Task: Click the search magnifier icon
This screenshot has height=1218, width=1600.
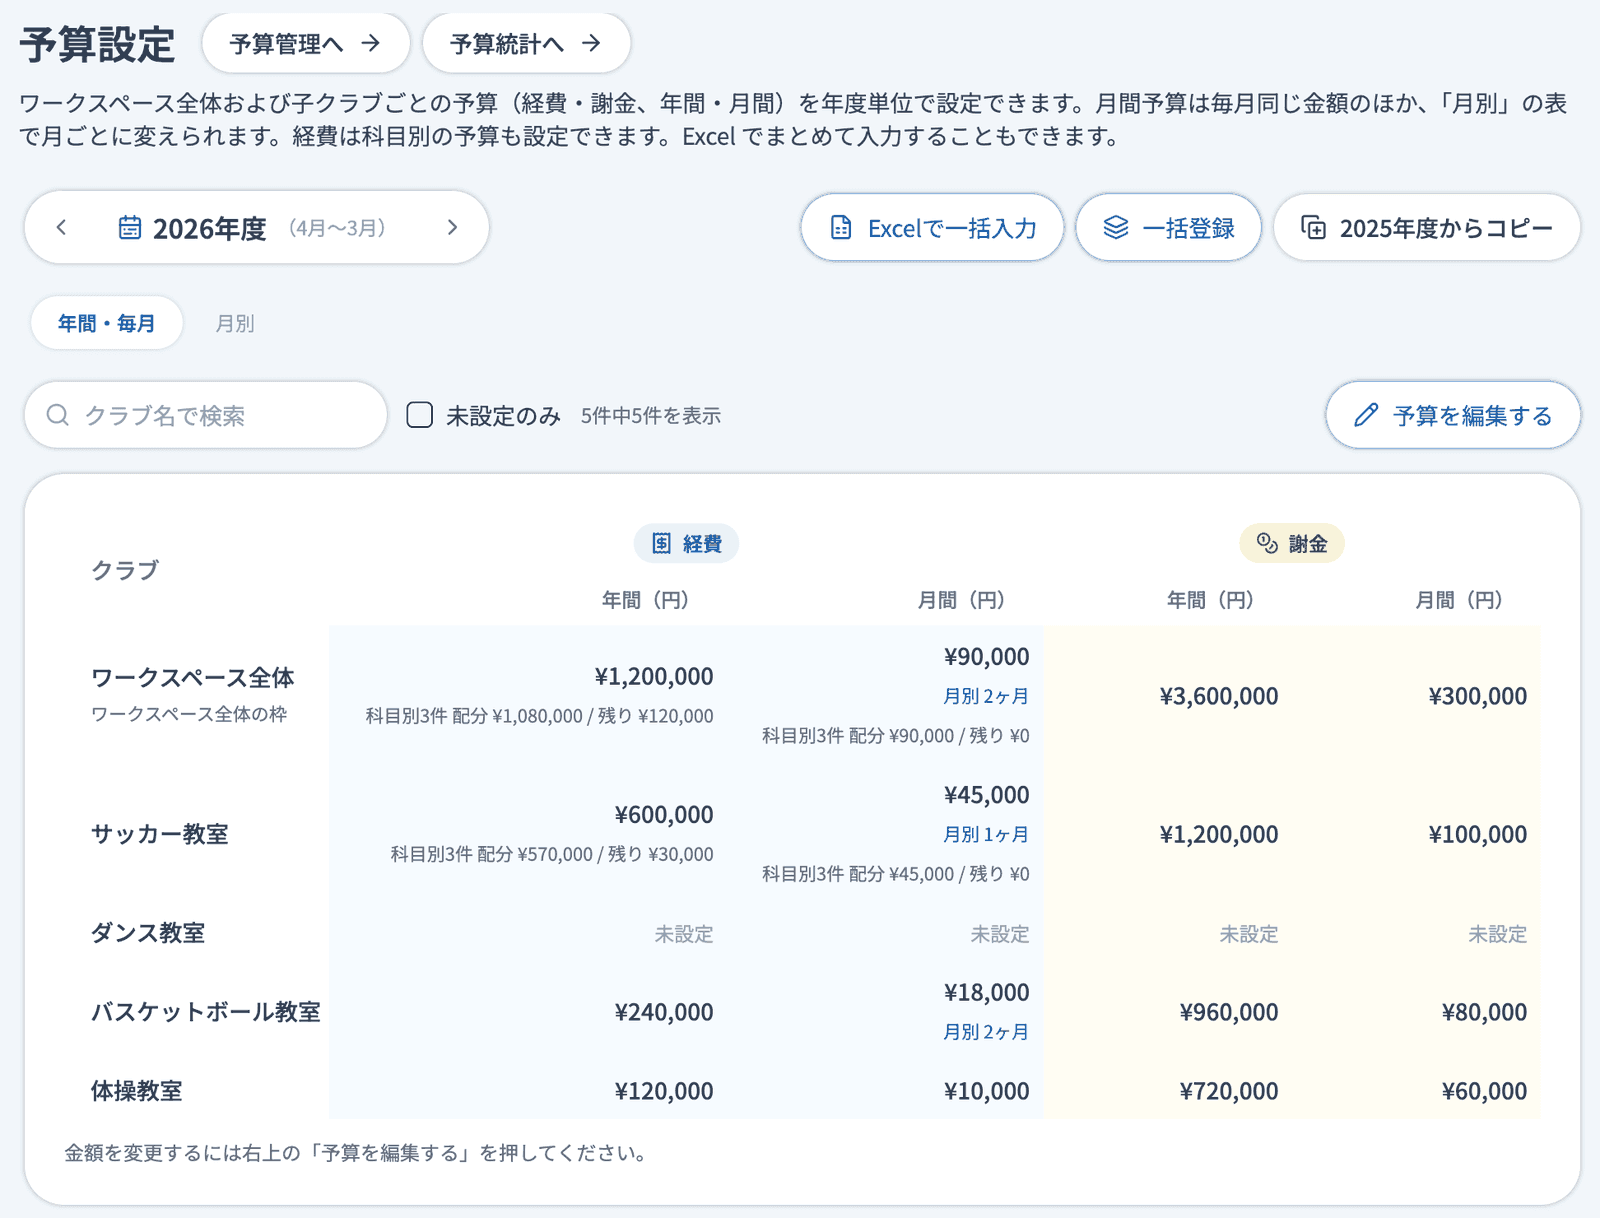Action: click(58, 415)
